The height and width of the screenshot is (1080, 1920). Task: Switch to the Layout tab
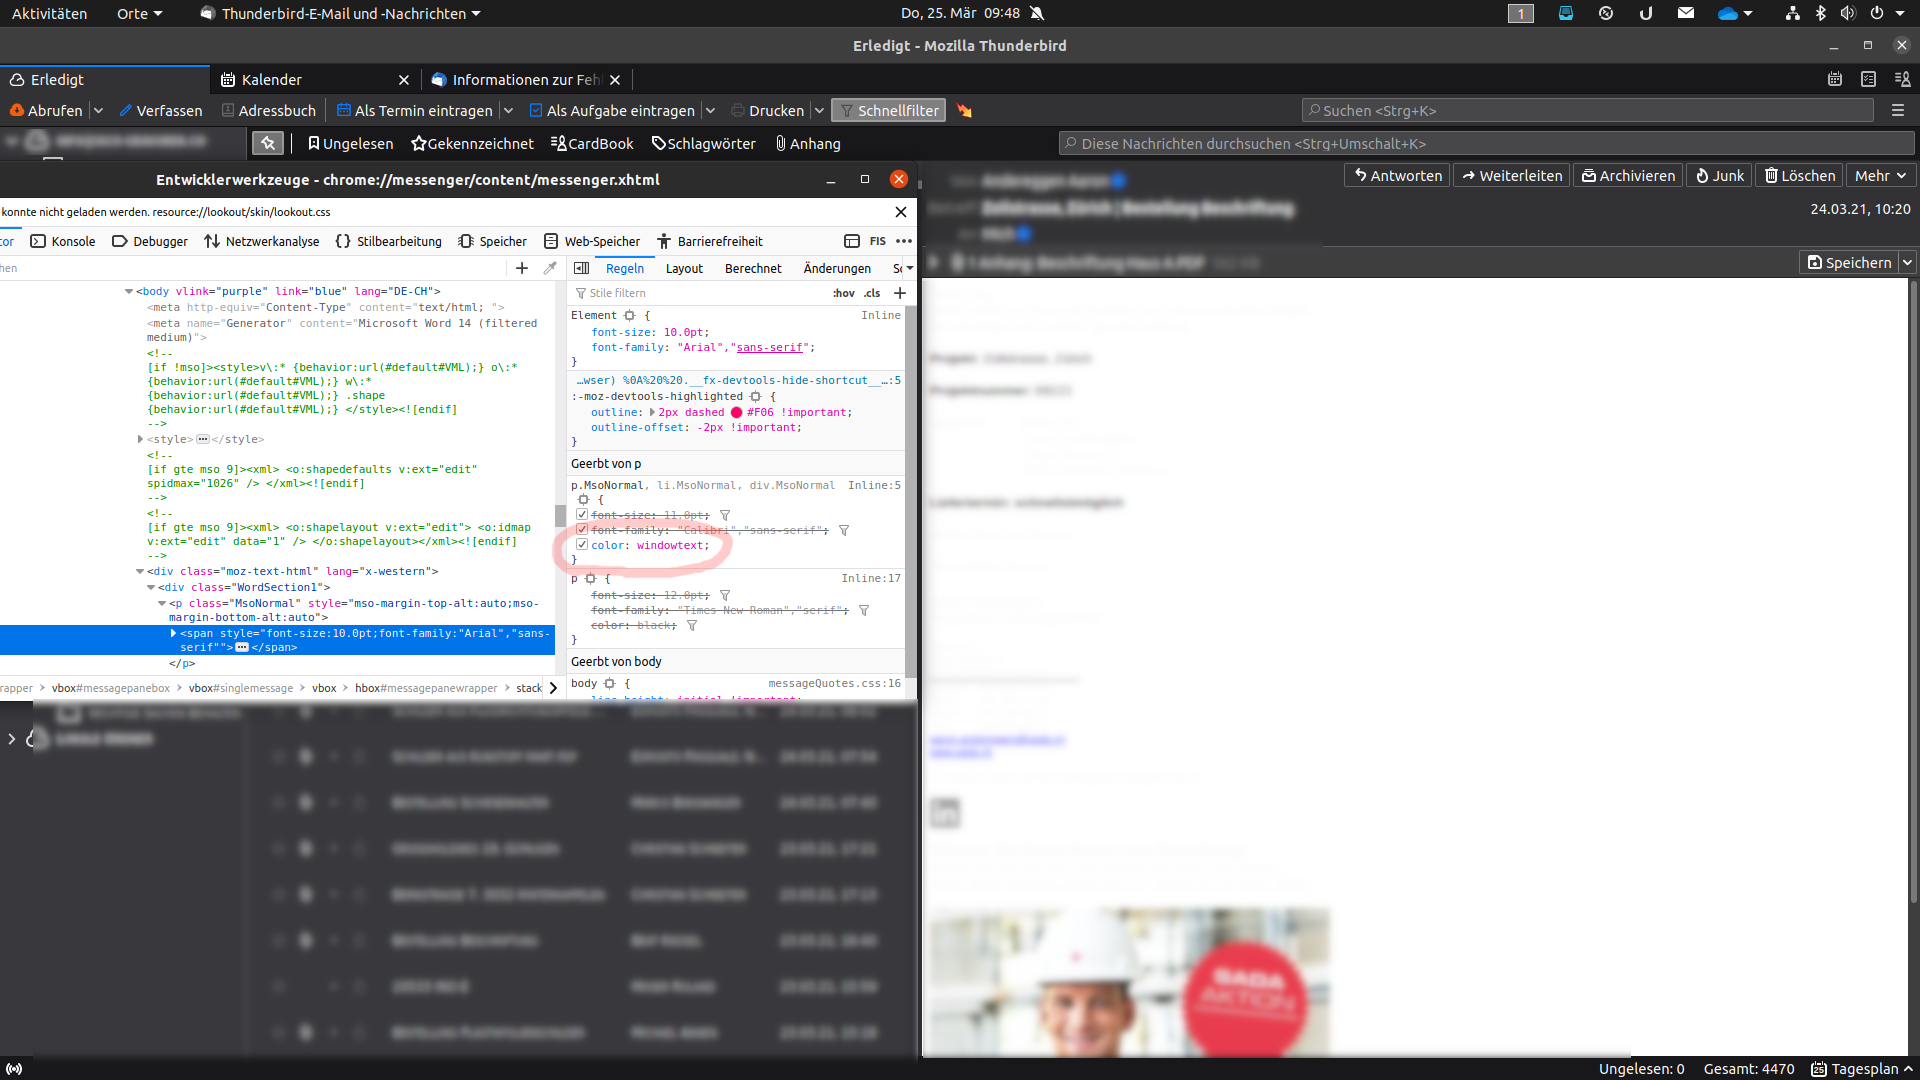(x=684, y=268)
